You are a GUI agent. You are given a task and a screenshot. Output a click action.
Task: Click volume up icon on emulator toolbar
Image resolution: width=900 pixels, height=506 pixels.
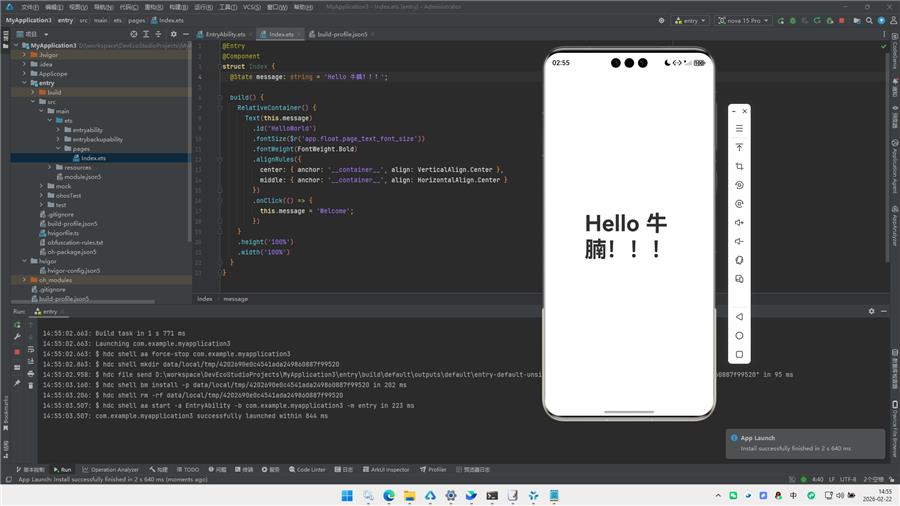(739, 222)
